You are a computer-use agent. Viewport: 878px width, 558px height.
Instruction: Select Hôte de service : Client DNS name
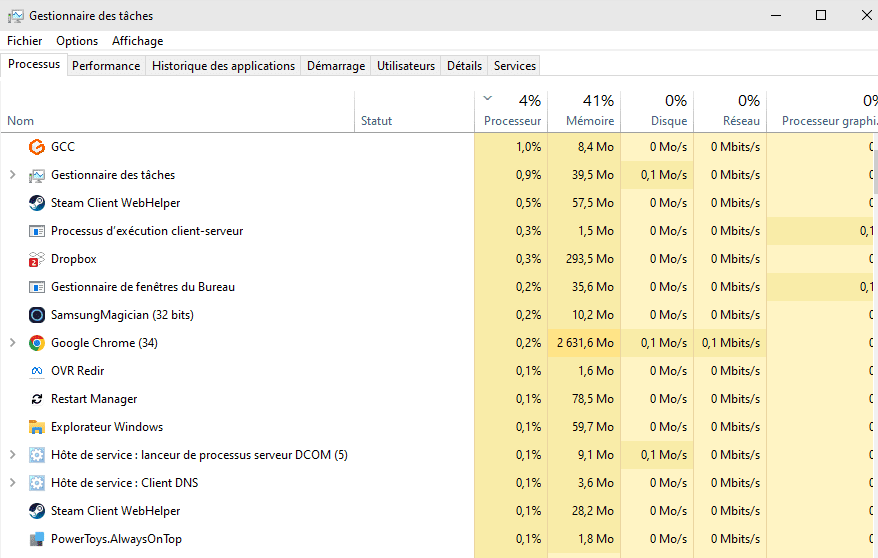124,482
